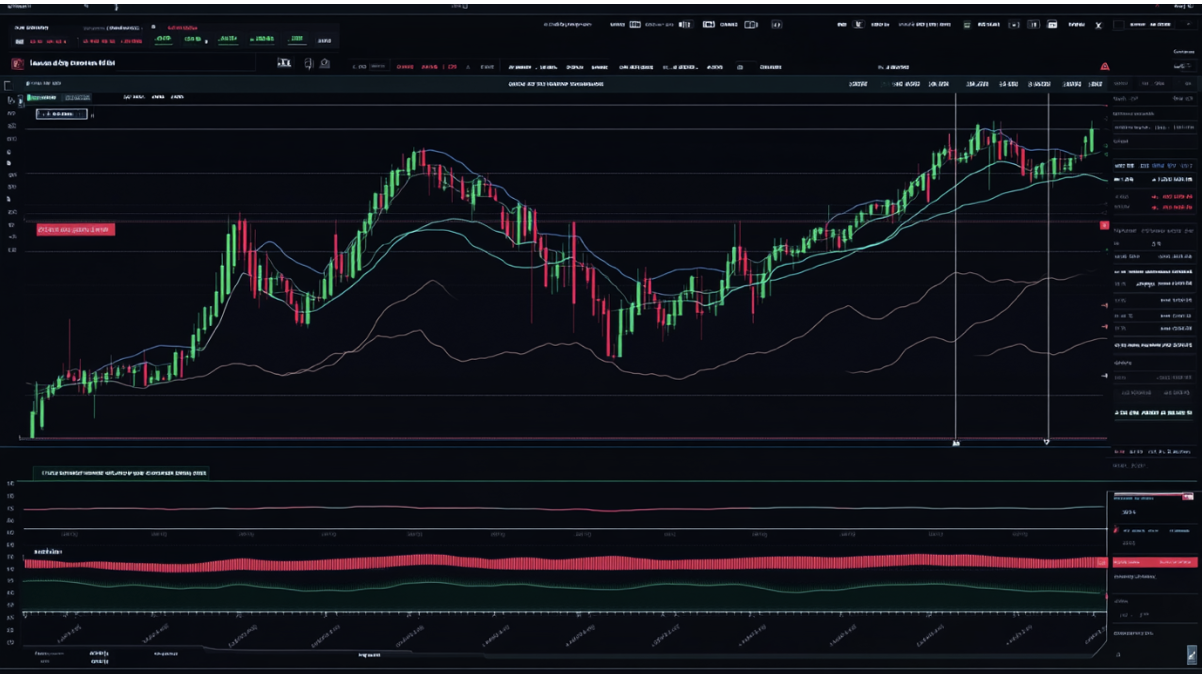Click the red symbol logo beside the instrument name
This screenshot has height=674, width=1202.
(16, 63)
